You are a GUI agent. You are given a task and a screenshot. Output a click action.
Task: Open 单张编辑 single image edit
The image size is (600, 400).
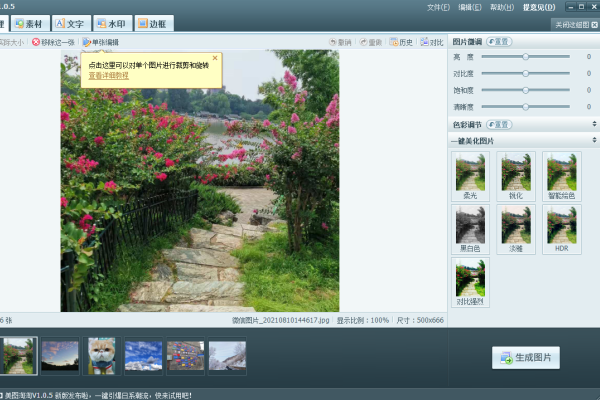(101, 42)
